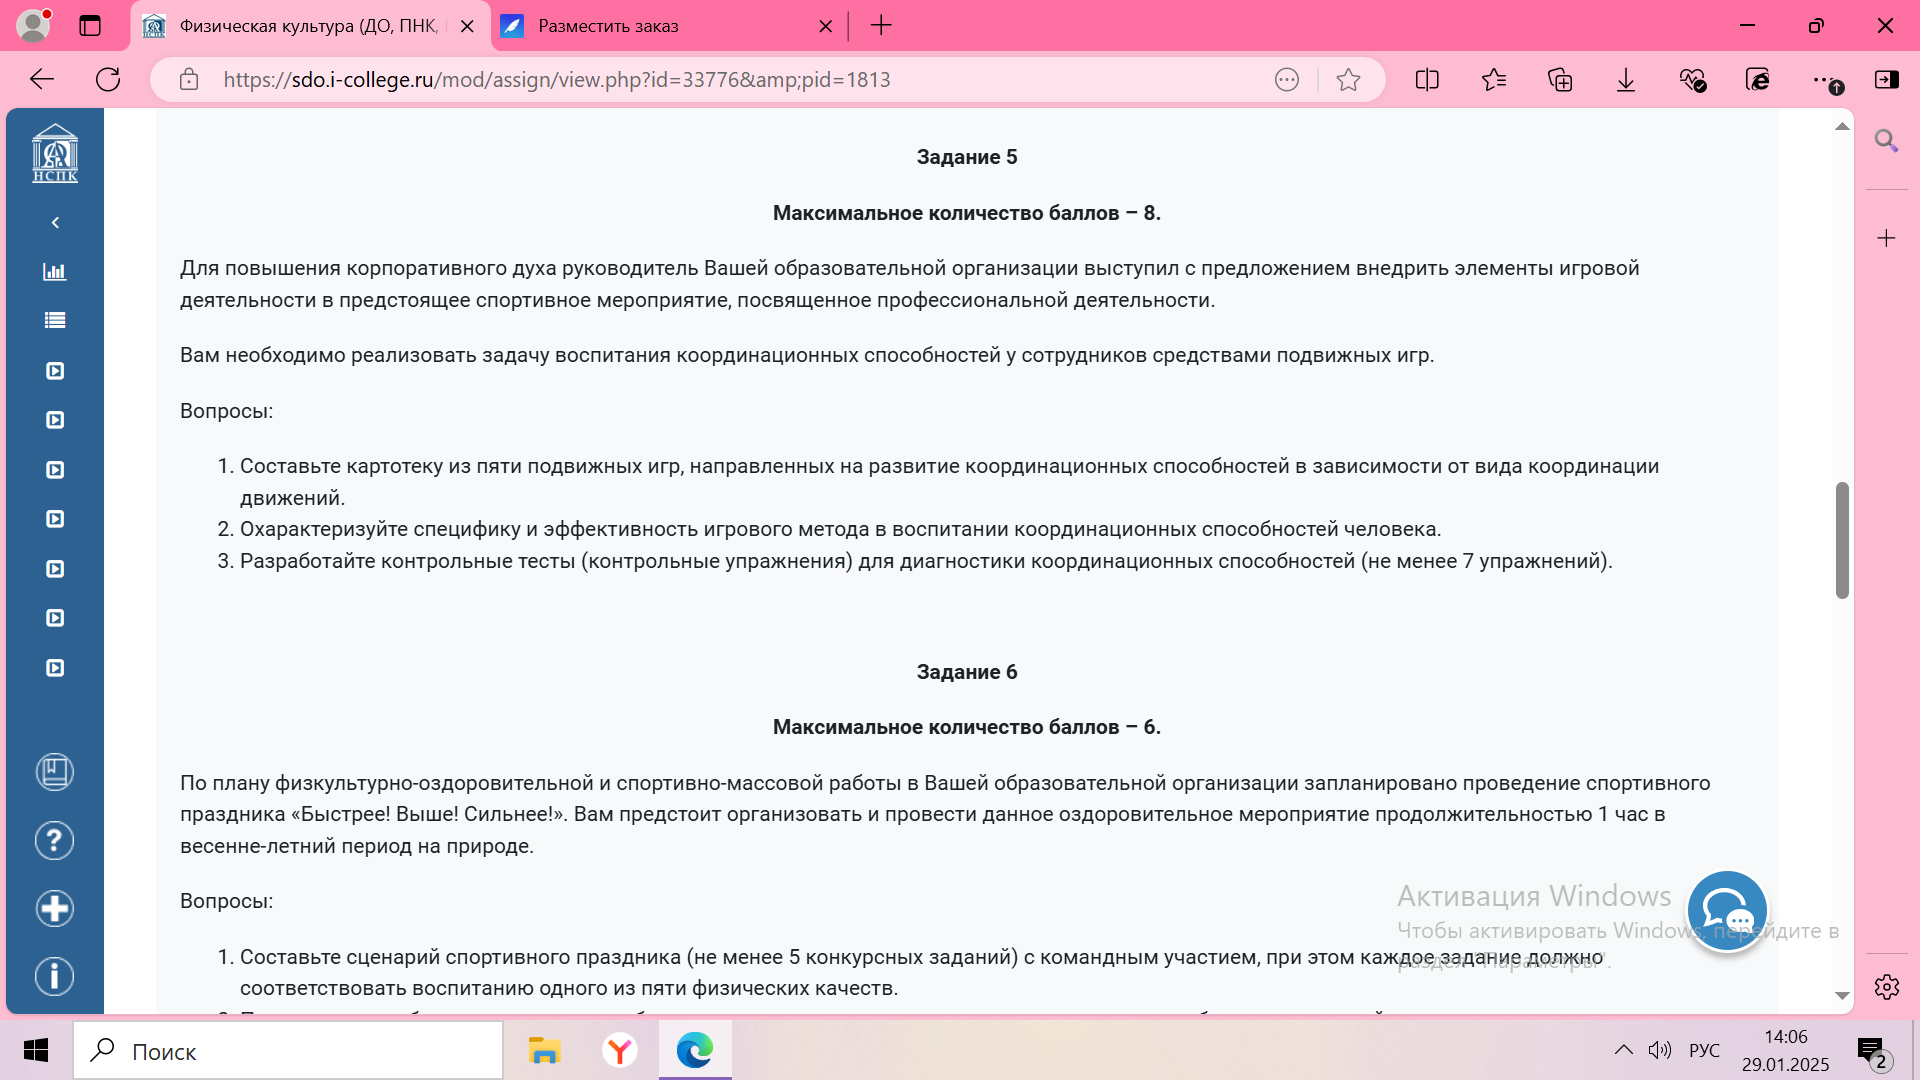Click the plus circle sidebar icon
Image resolution: width=1920 pixels, height=1080 pixels.
(x=55, y=908)
